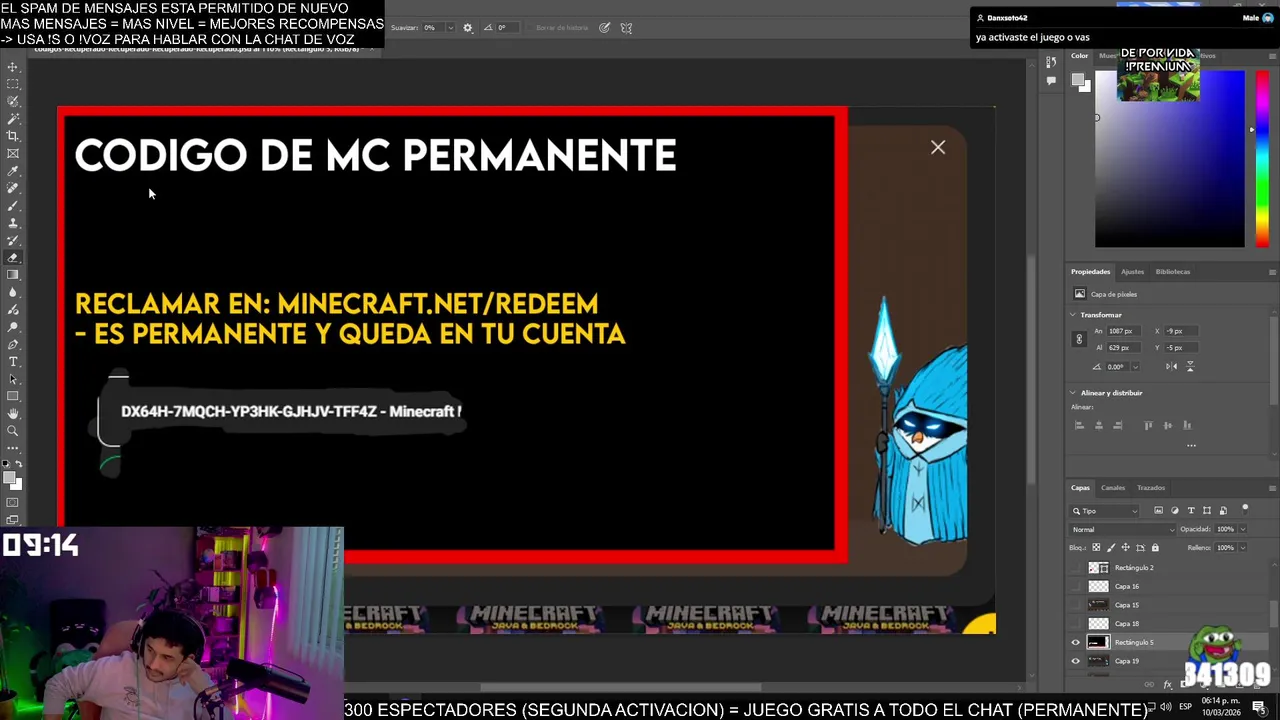
Task: Collapse the Transformar section
Action: click(x=1073, y=315)
